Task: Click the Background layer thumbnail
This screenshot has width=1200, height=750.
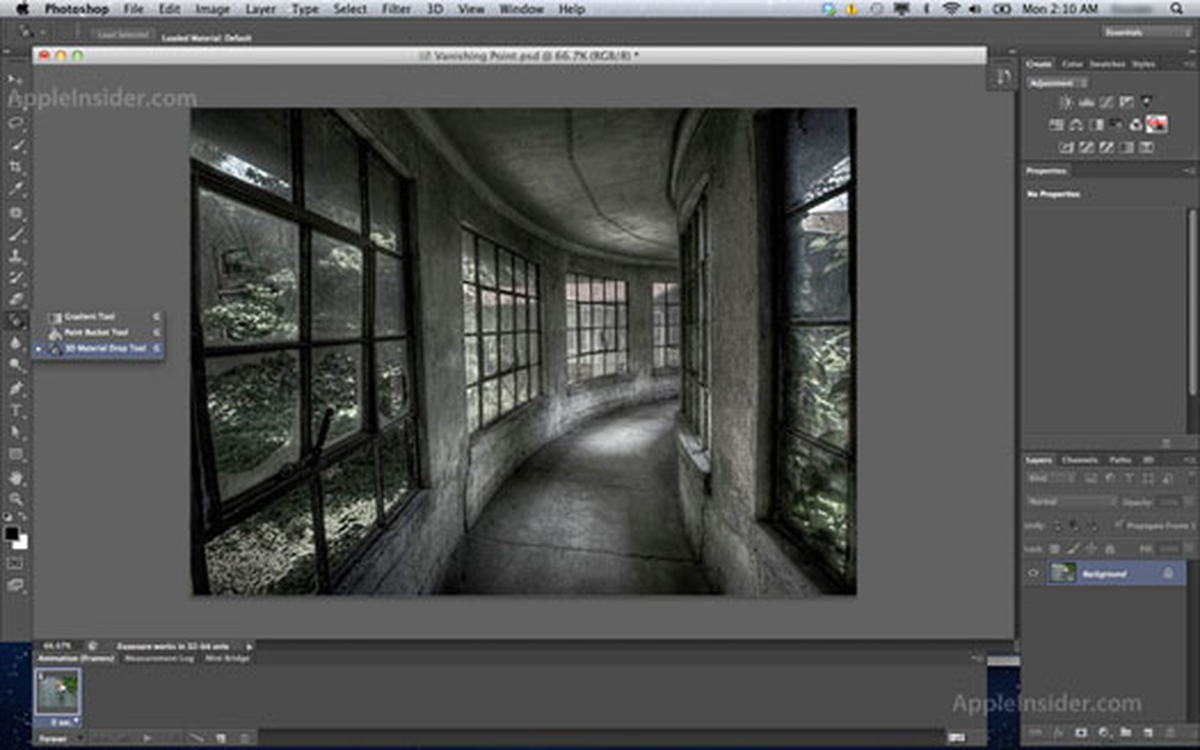Action: (1063, 573)
